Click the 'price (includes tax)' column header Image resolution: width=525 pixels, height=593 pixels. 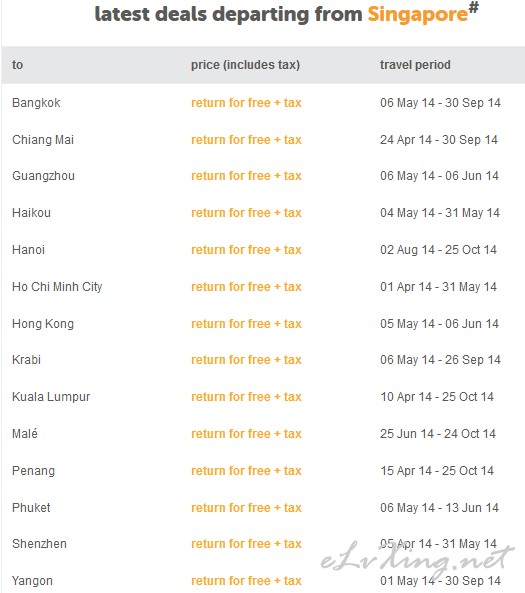(245, 65)
